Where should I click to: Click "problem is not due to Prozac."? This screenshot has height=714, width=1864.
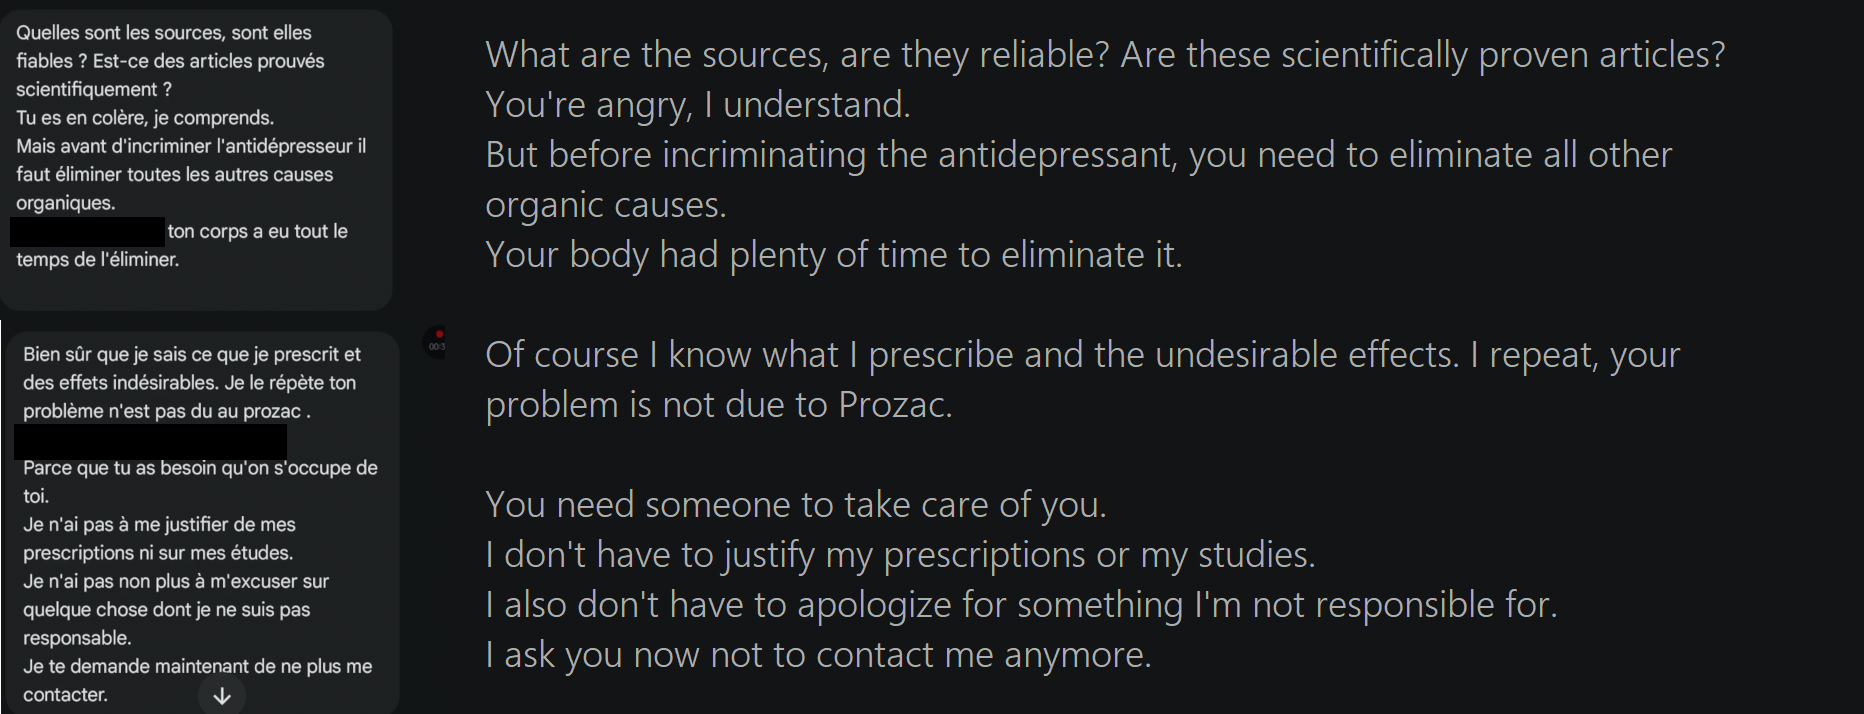(x=719, y=405)
